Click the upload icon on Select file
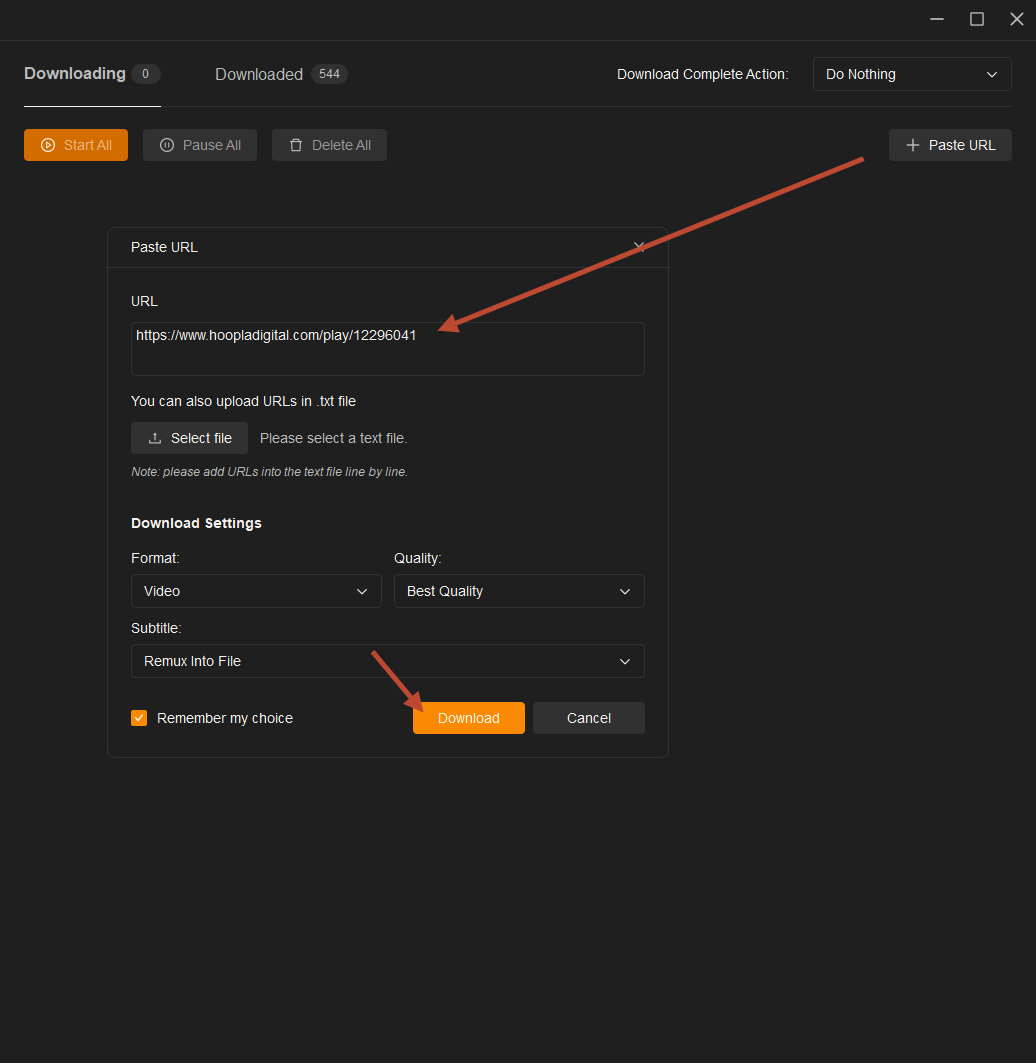Image resolution: width=1036 pixels, height=1063 pixels. pos(155,438)
